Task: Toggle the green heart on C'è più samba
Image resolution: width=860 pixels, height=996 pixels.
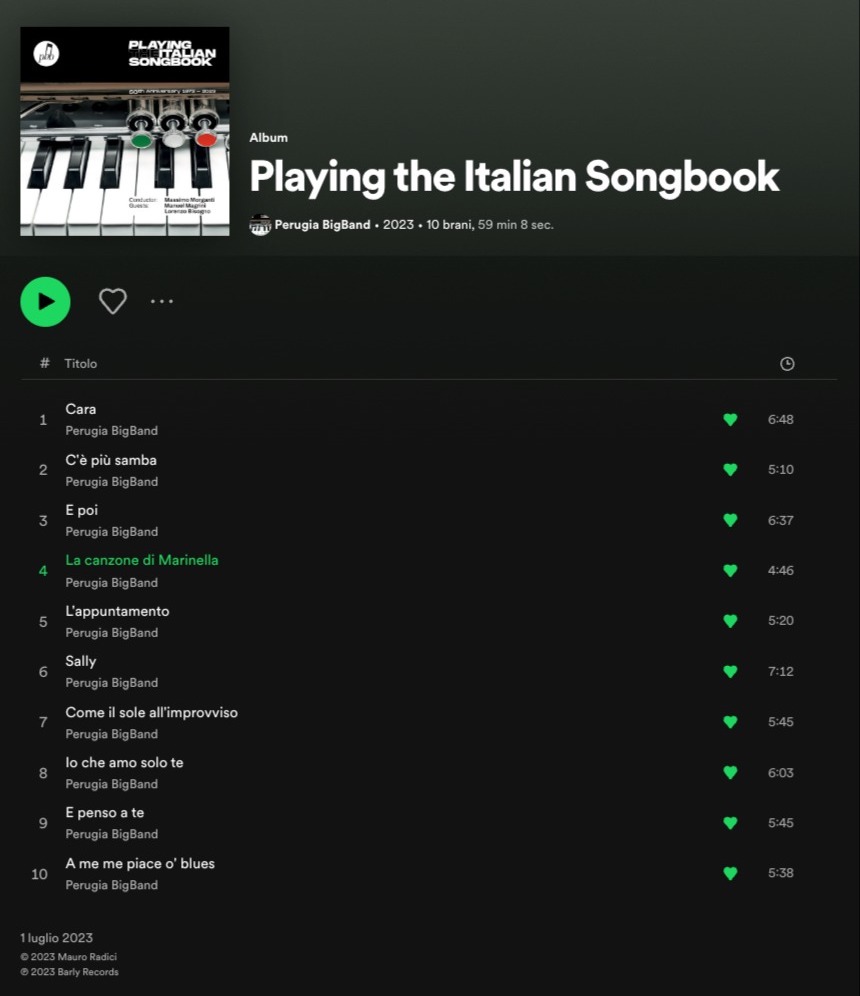Action: 730,469
